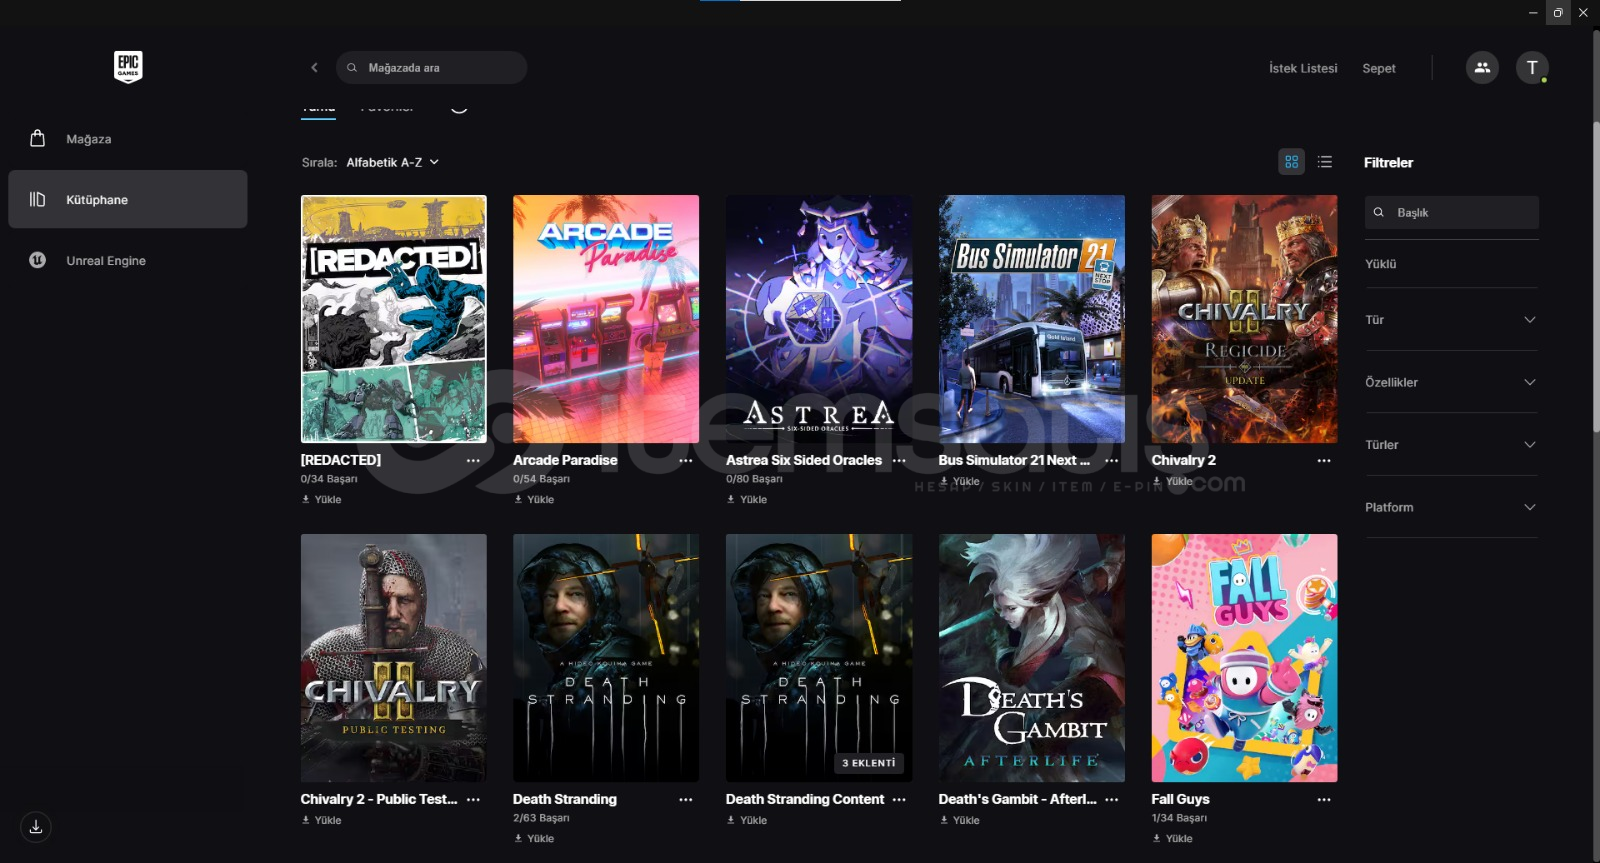Screen dimensions: 1600x863
Task: Switch to list view
Action: click(1325, 161)
